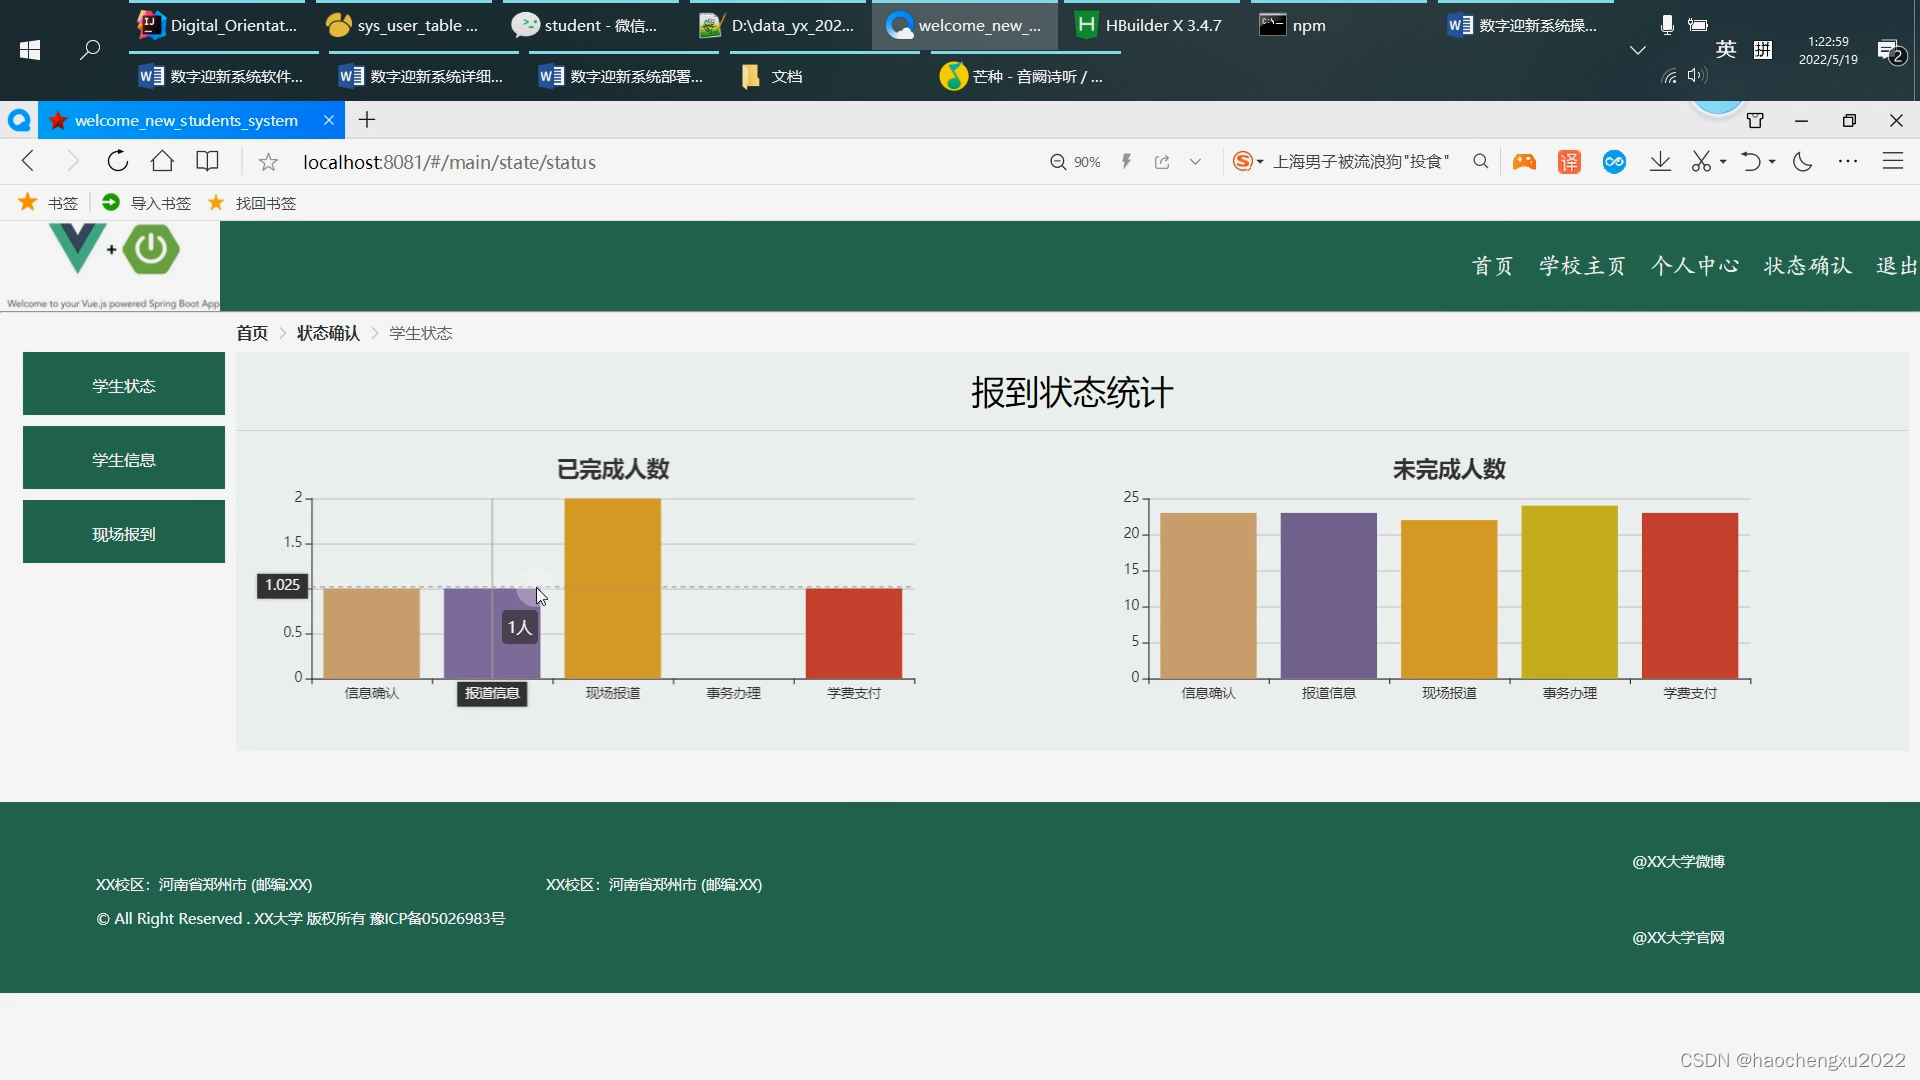Open the browser hamburger menu

coord(1892,161)
